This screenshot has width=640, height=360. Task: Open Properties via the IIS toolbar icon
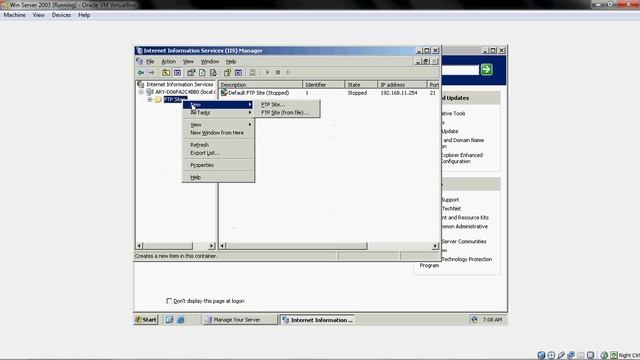pyautogui.click(x=191, y=73)
